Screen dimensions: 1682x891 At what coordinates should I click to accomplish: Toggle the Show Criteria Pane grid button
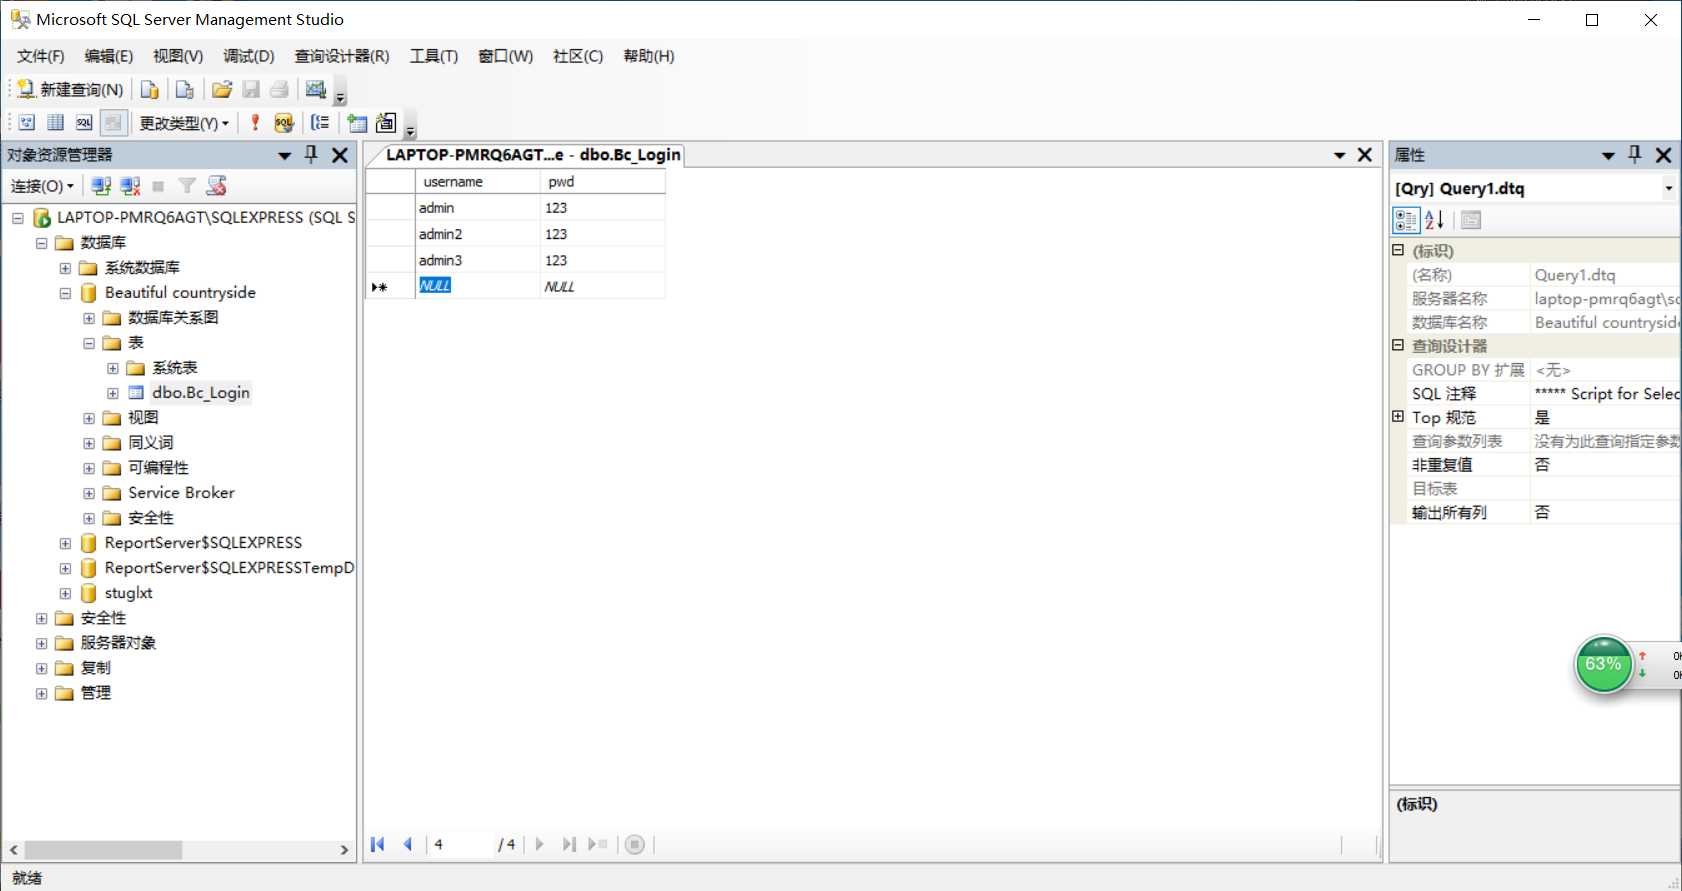pos(56,123)
